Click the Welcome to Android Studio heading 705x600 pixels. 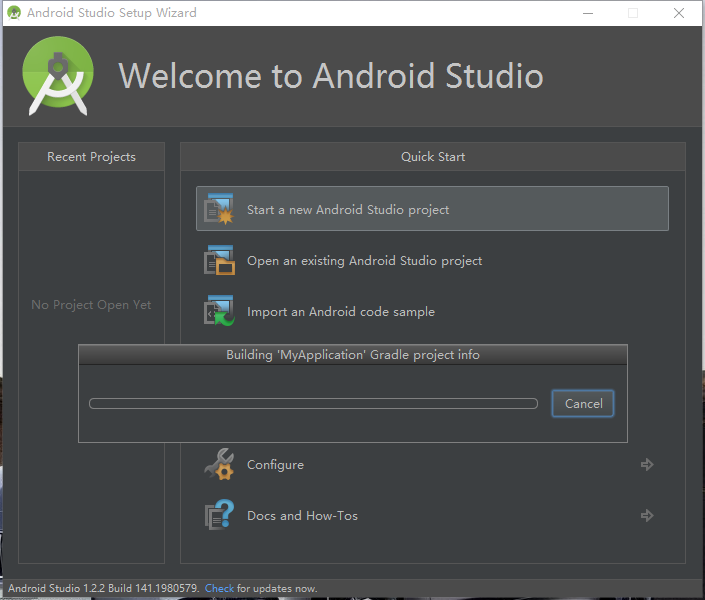point(331,76)
